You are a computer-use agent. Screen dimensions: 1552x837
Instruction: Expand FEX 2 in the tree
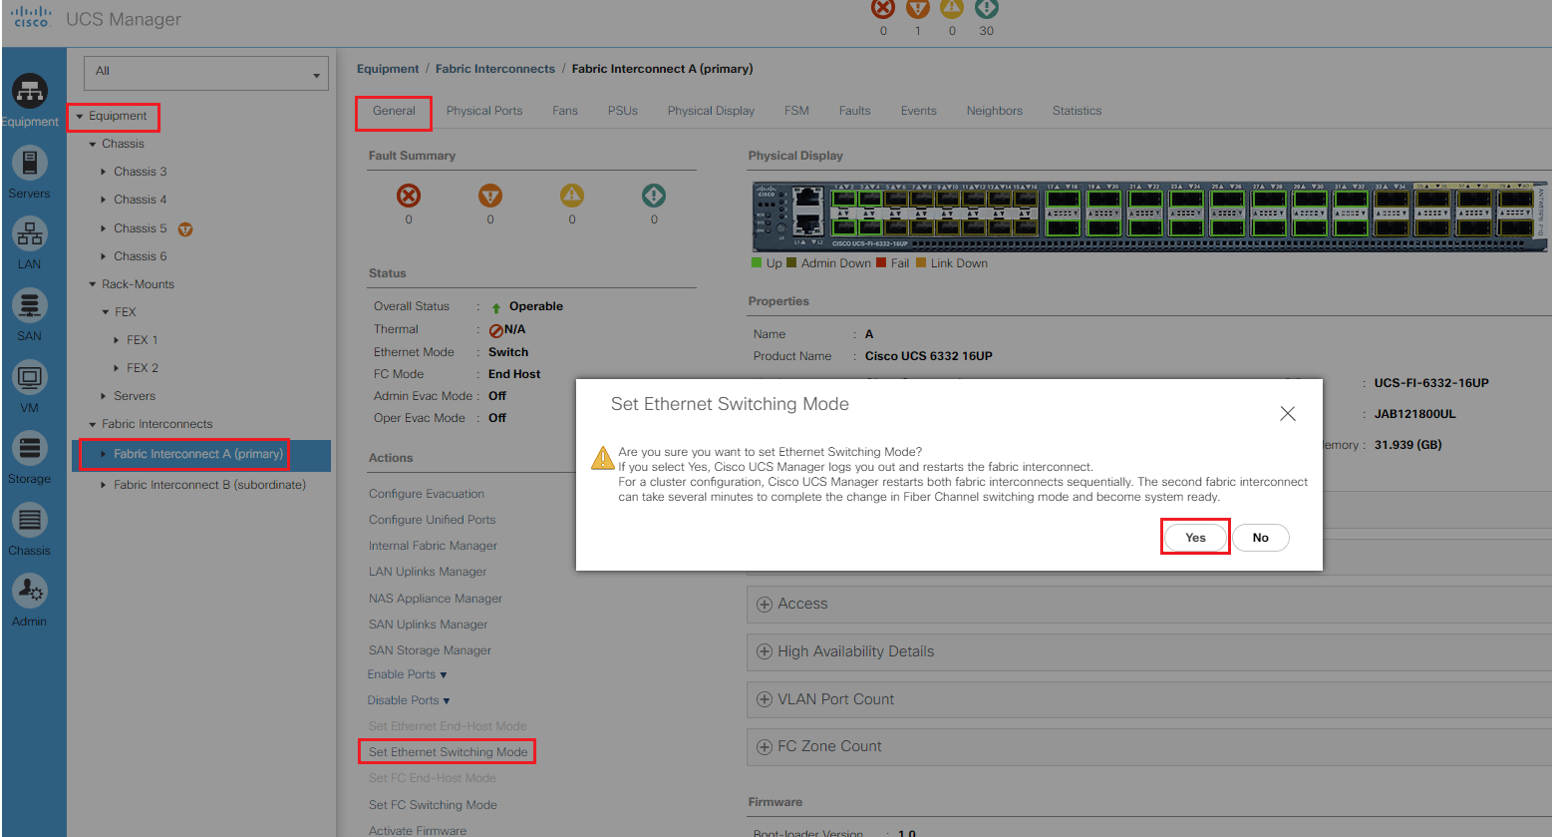point(117,369)
